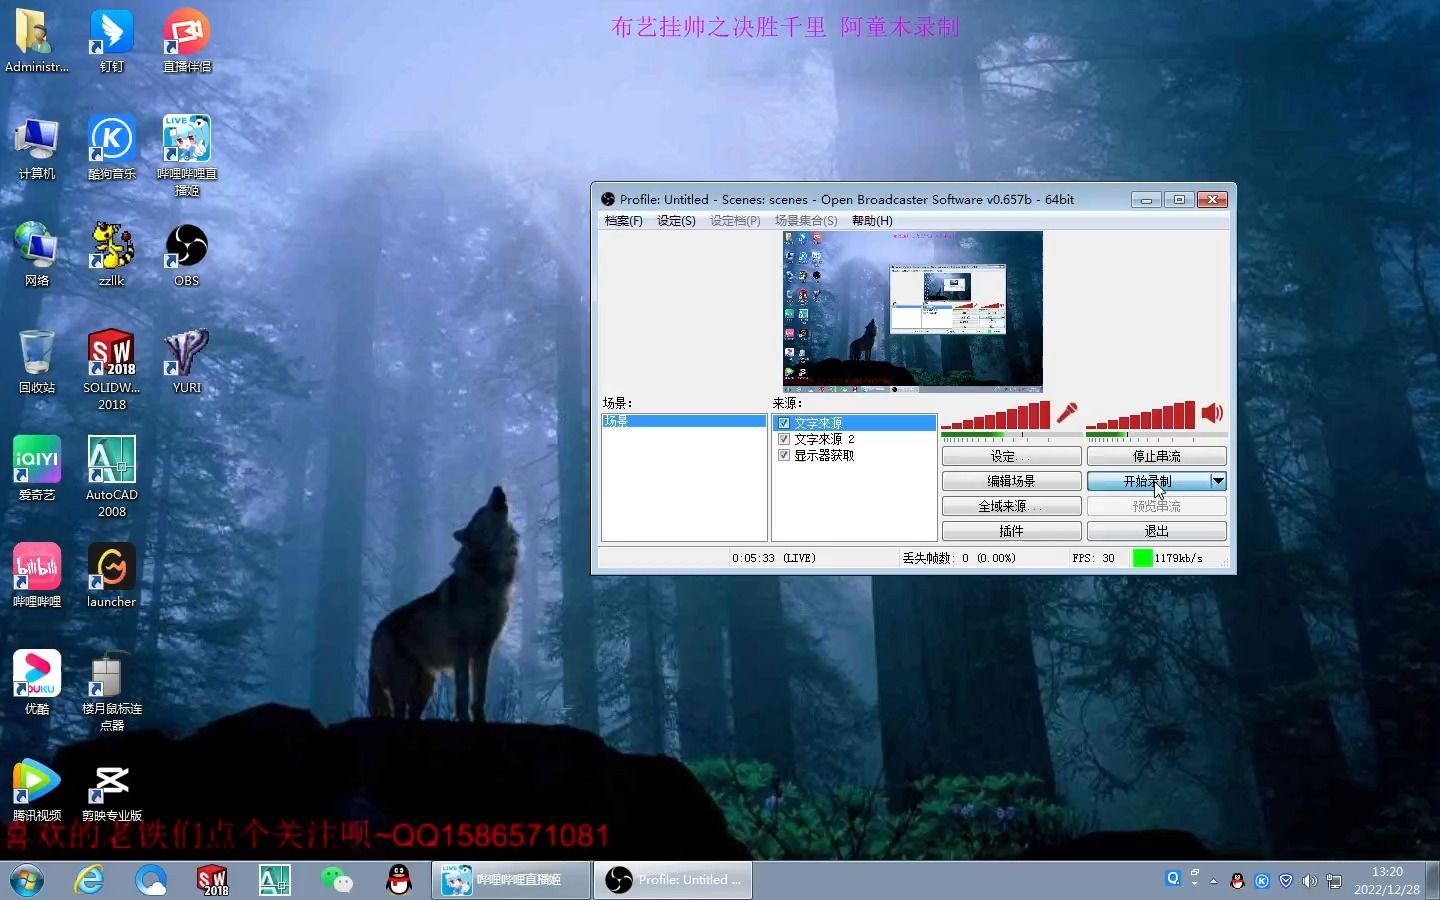This screenshot has height=900, width=1440.
Task: Open 腾讯视频 desktop icon
Action: coord(37,791)
